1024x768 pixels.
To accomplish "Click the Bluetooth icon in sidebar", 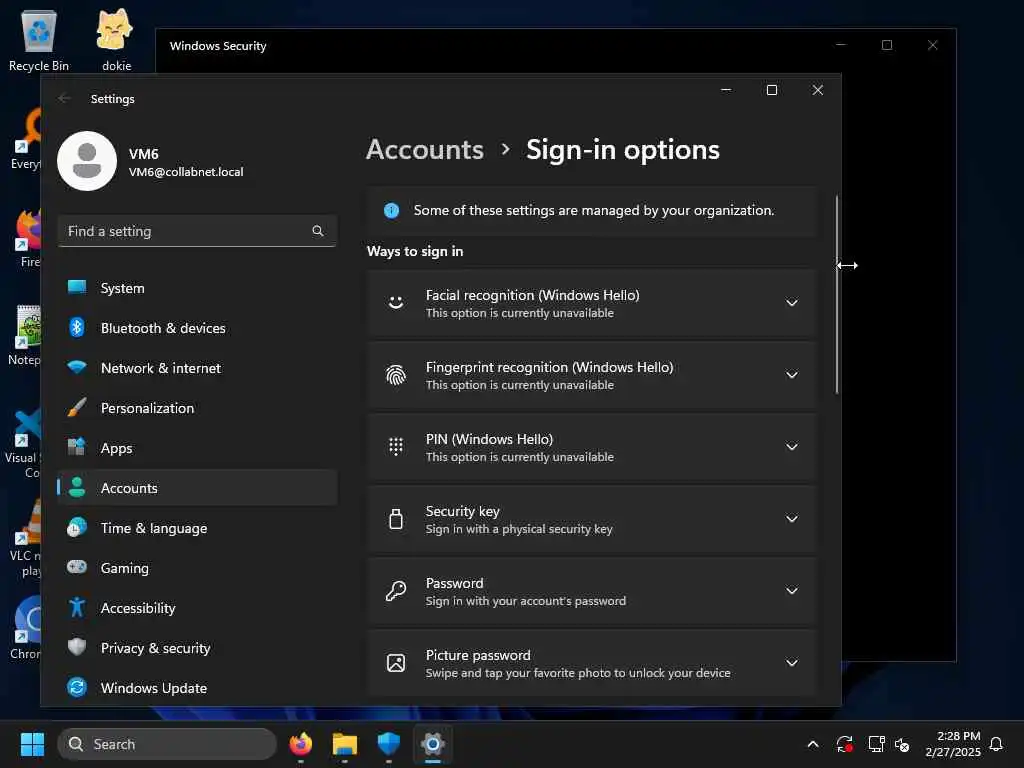I will point(77,327).
